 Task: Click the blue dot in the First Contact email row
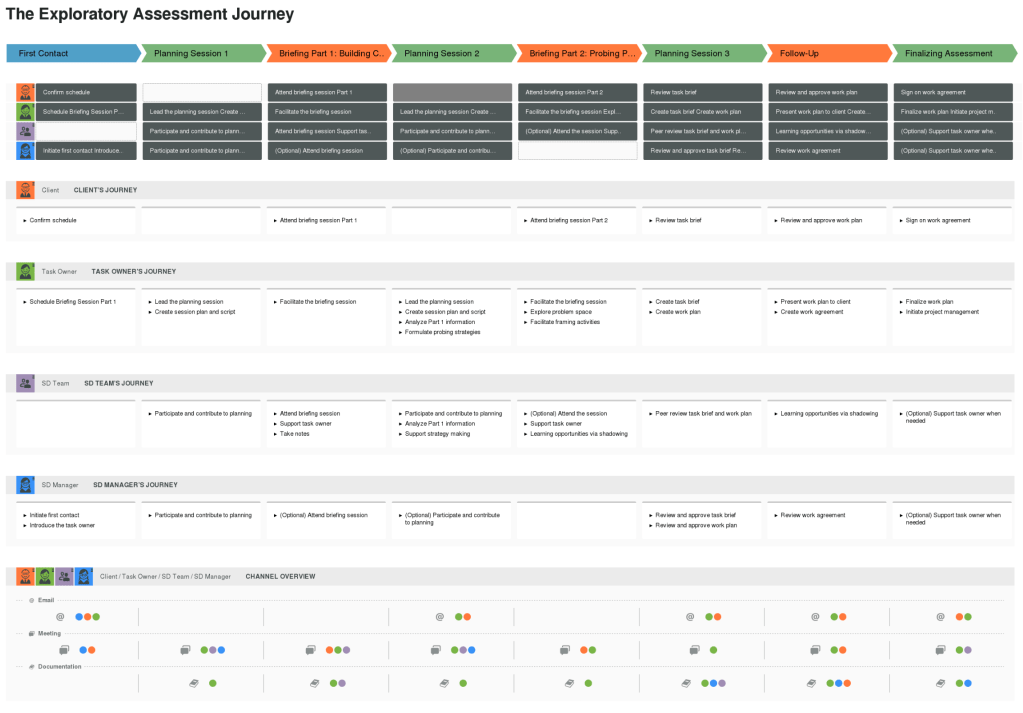(x=79, y=617)
